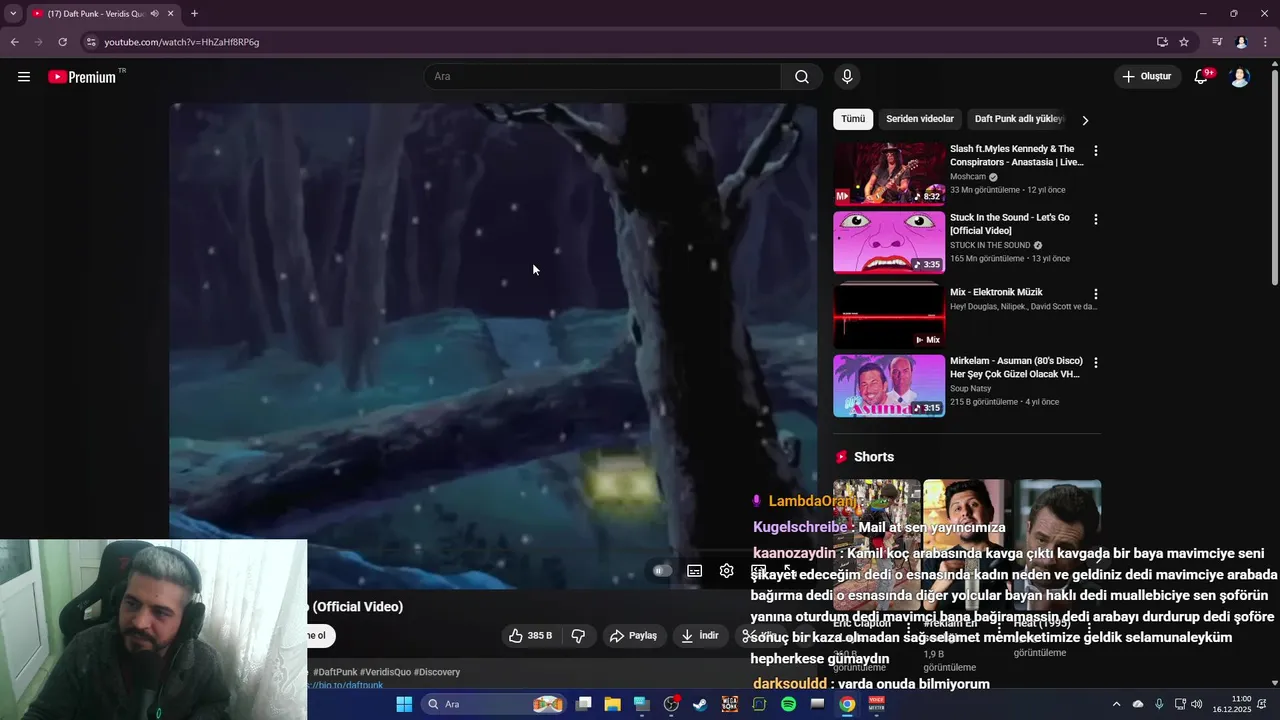Open the Slash Anastasia video thumbnail

click(x=889, y=173)
